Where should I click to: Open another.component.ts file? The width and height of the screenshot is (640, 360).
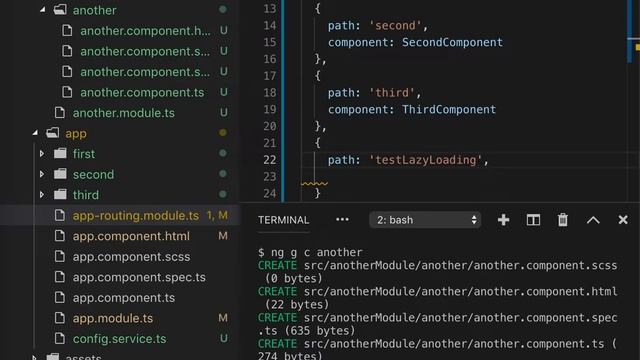click(x=142, y=93)
